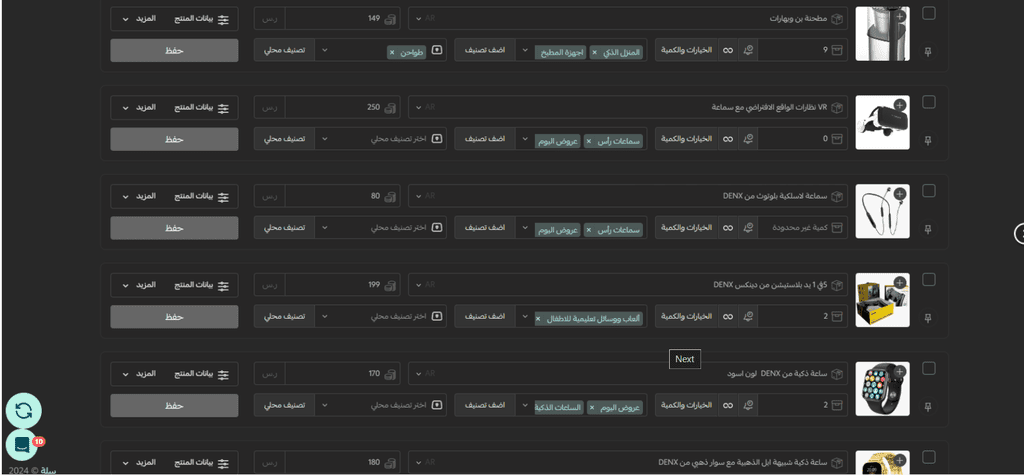Viewport: 1024px width, 475px height.
Task: Pin the VR نظارات الواقع الافتراضي product
Action: click(x=928, y=140)
